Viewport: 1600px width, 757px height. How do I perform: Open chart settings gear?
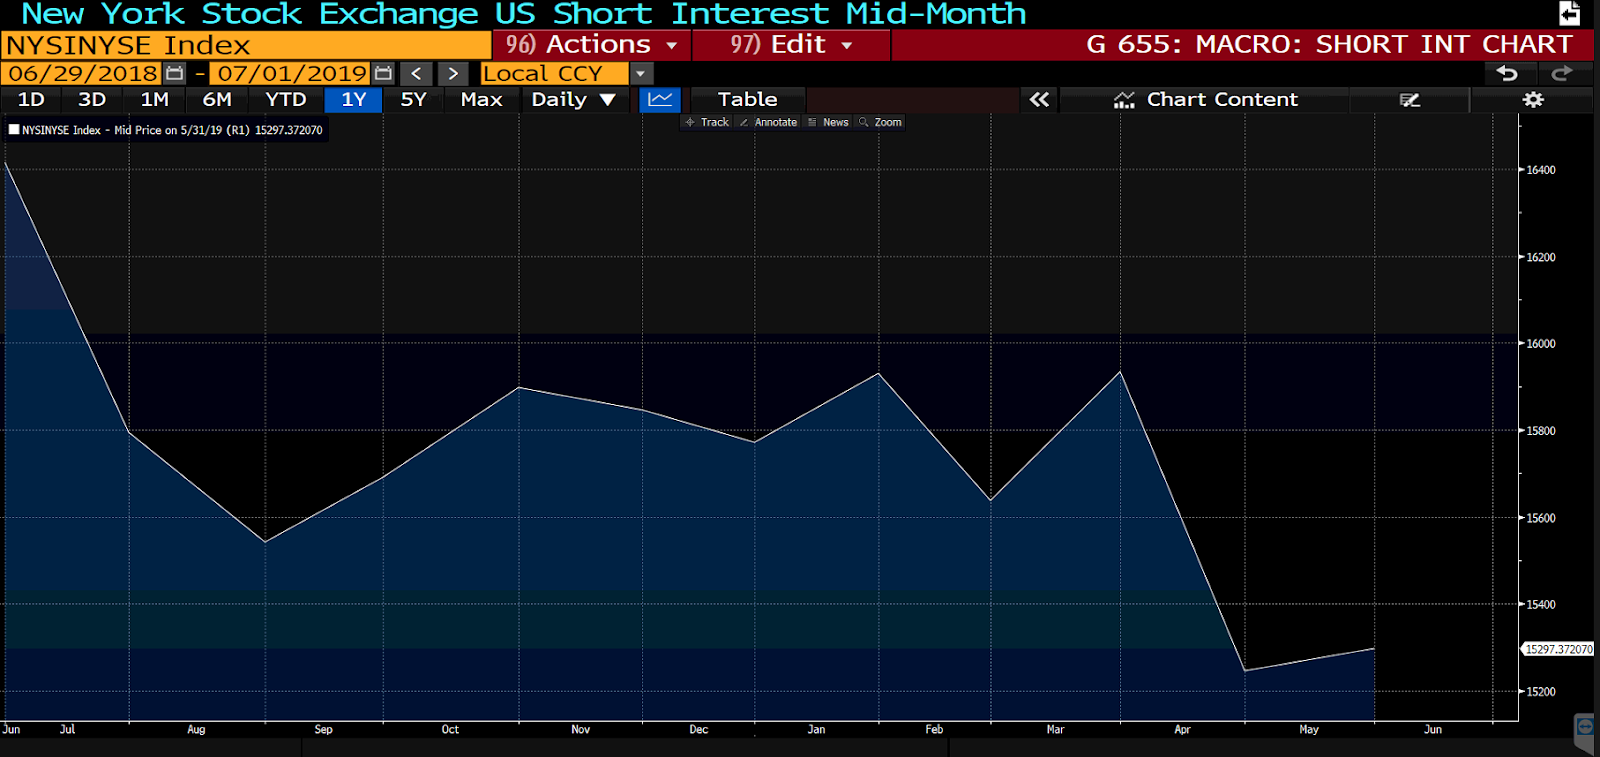[x=1532, y=99]
